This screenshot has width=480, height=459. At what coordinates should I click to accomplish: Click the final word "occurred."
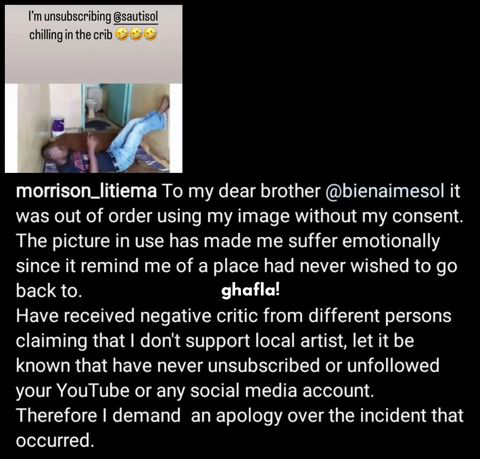(x=55, y=440)
